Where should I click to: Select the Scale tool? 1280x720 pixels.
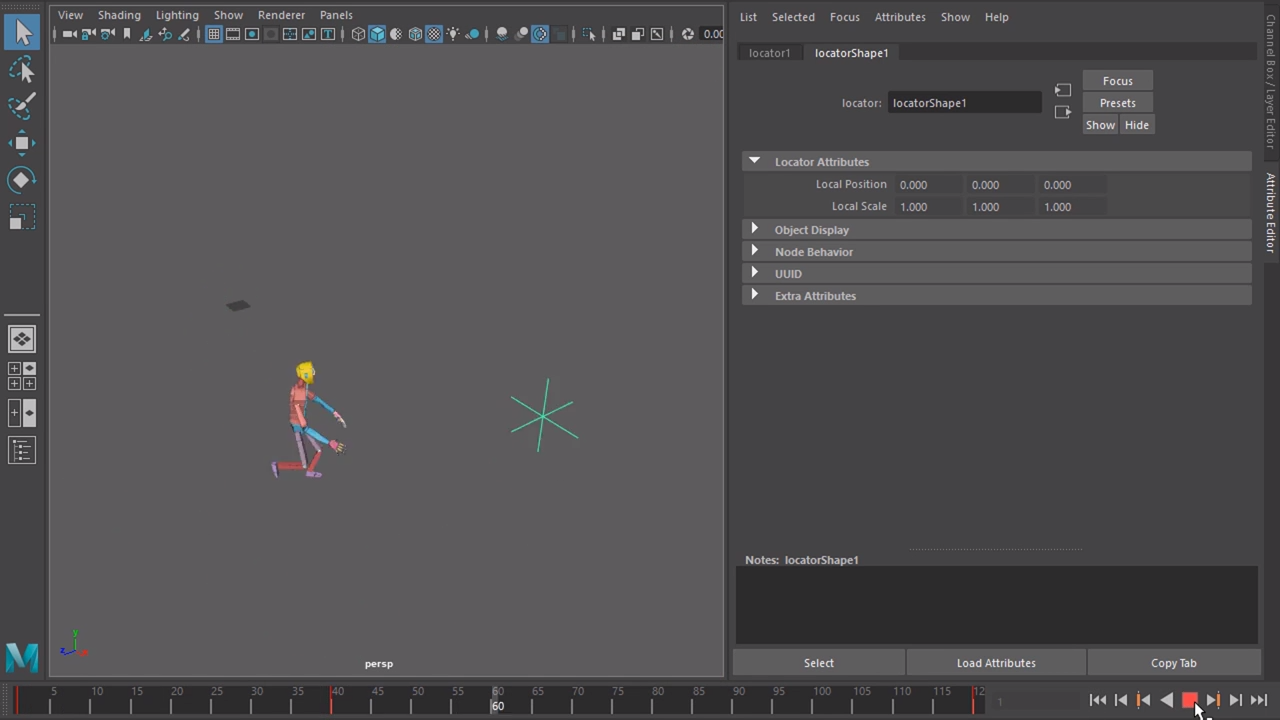(22, 218)
